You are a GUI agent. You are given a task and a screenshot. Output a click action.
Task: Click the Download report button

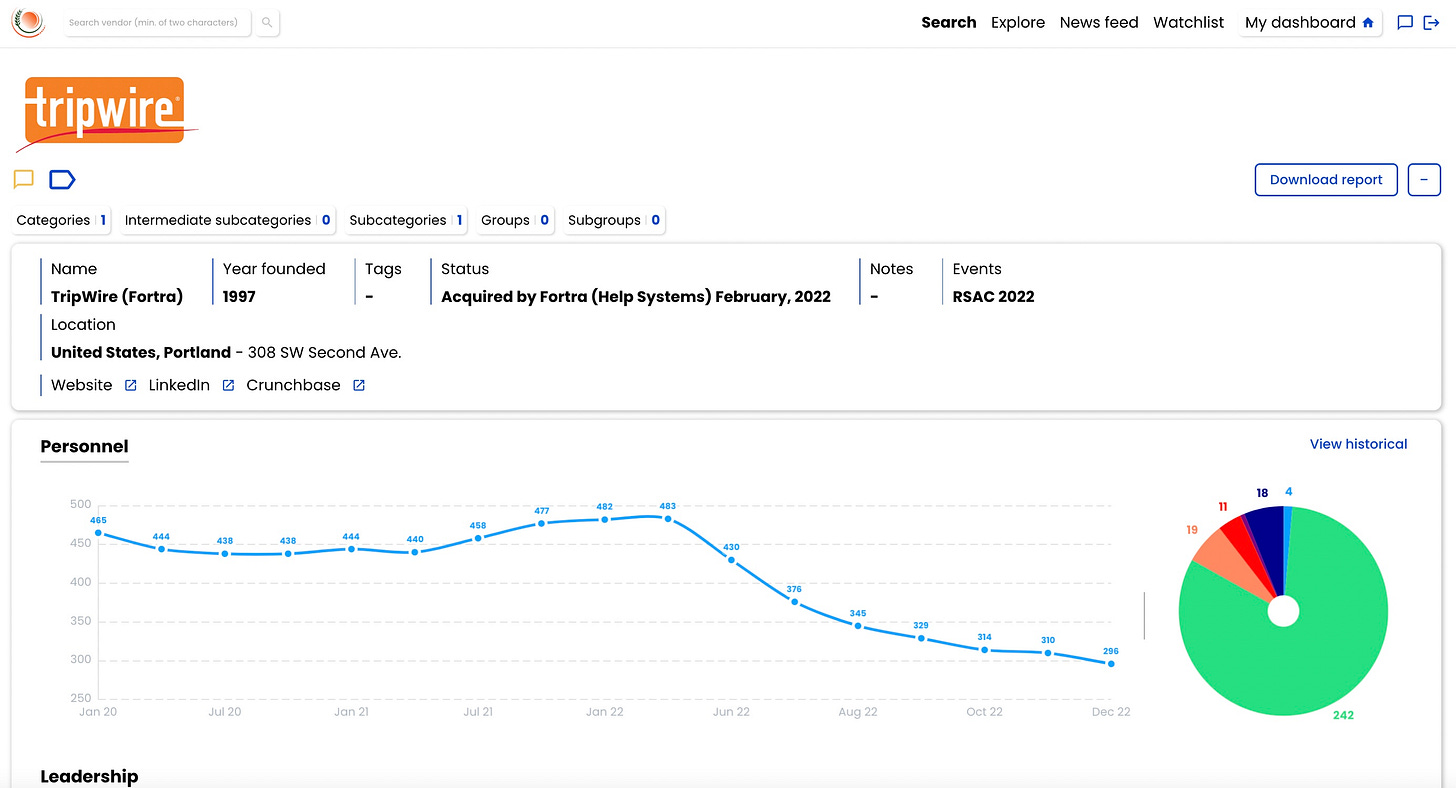pyautogui.click(x=1326, y=180)
